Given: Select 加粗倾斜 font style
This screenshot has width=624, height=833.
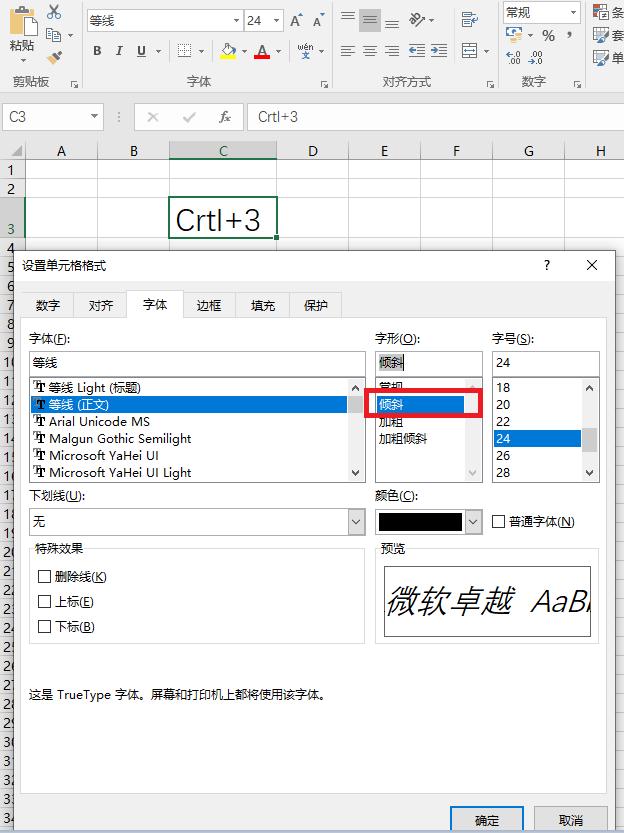Looking at the screenshot, I should [x=403, y=439].
